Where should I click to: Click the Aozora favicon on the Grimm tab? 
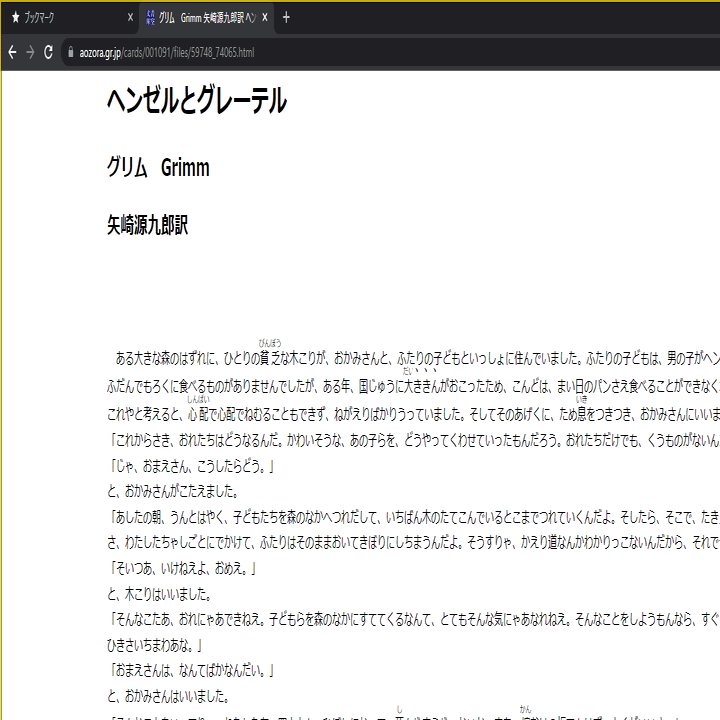150,17
